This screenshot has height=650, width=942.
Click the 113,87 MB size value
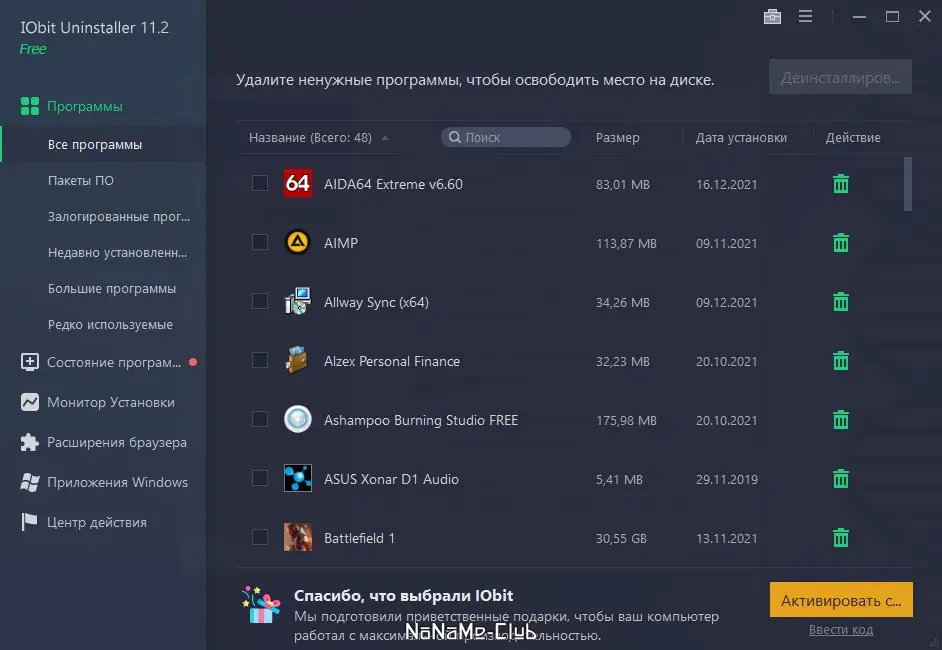[626, 243]
